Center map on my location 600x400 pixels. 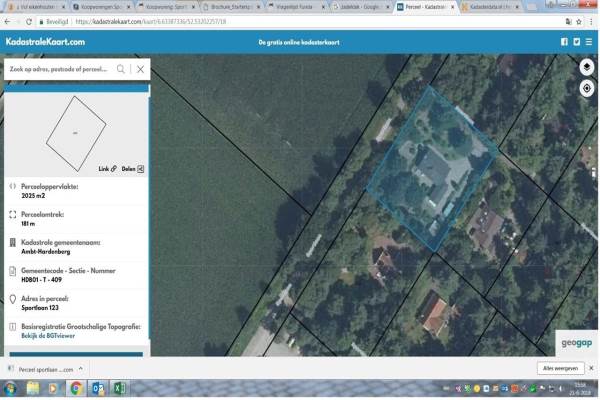pos(587,88)
